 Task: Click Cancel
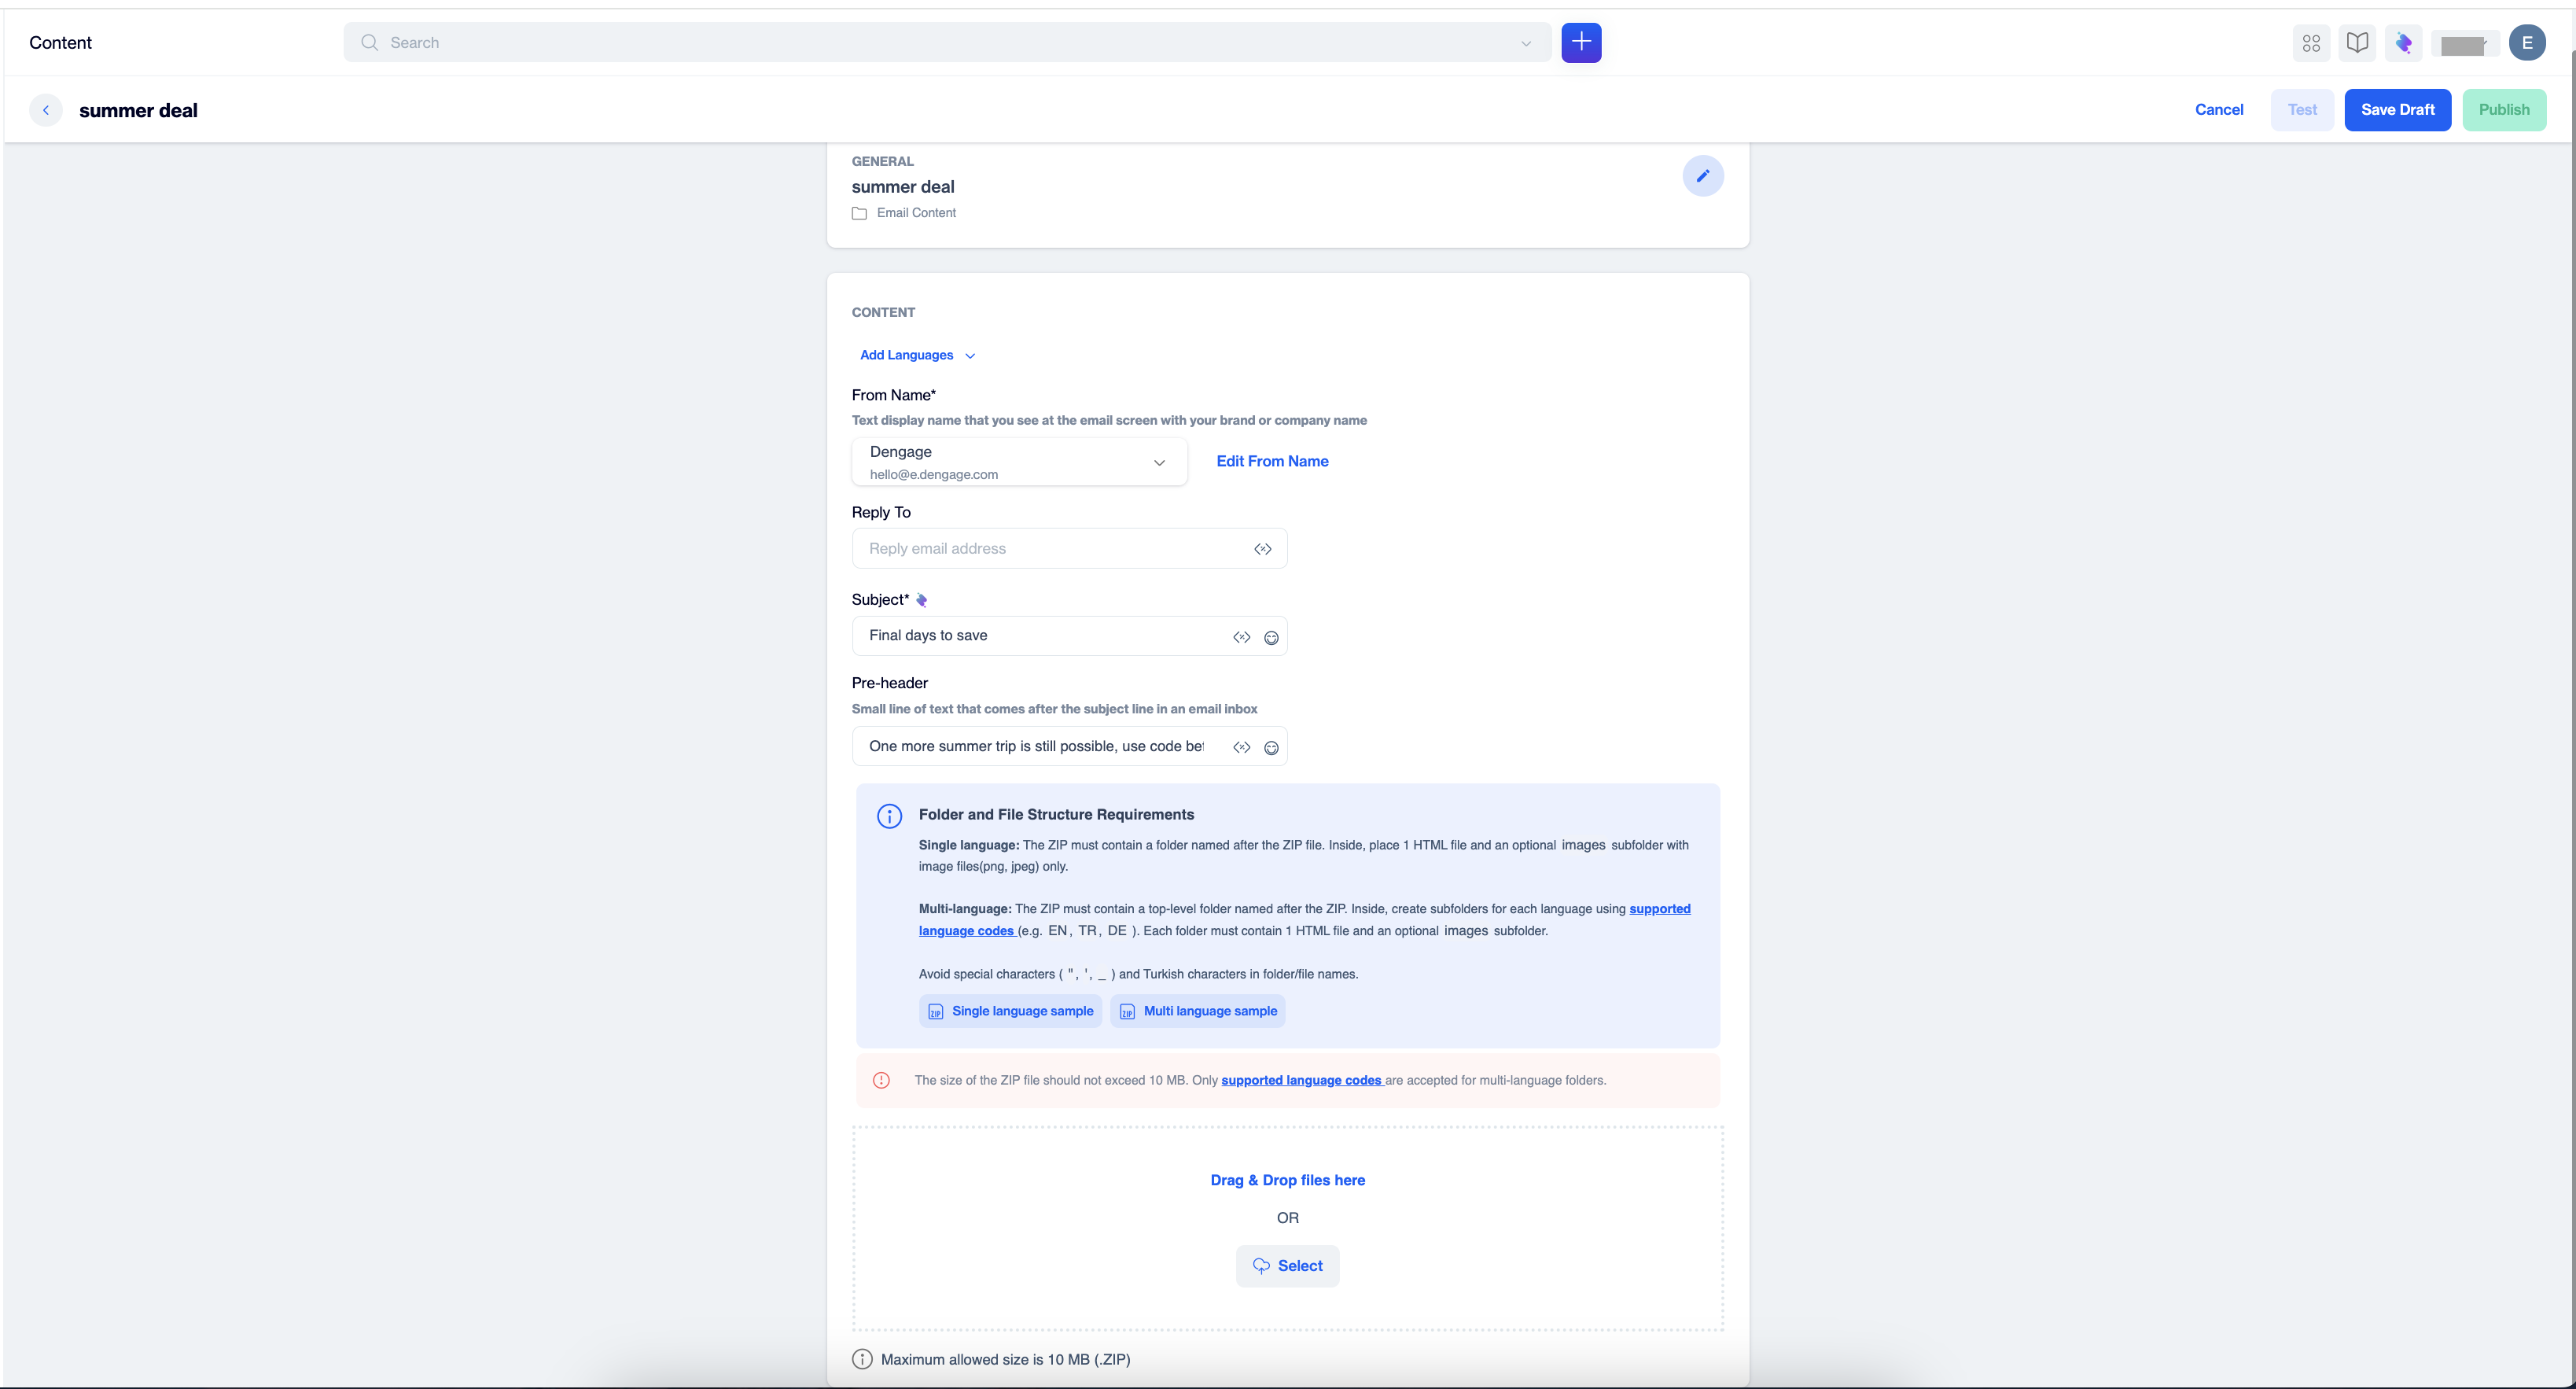[x=2219, y=110]
